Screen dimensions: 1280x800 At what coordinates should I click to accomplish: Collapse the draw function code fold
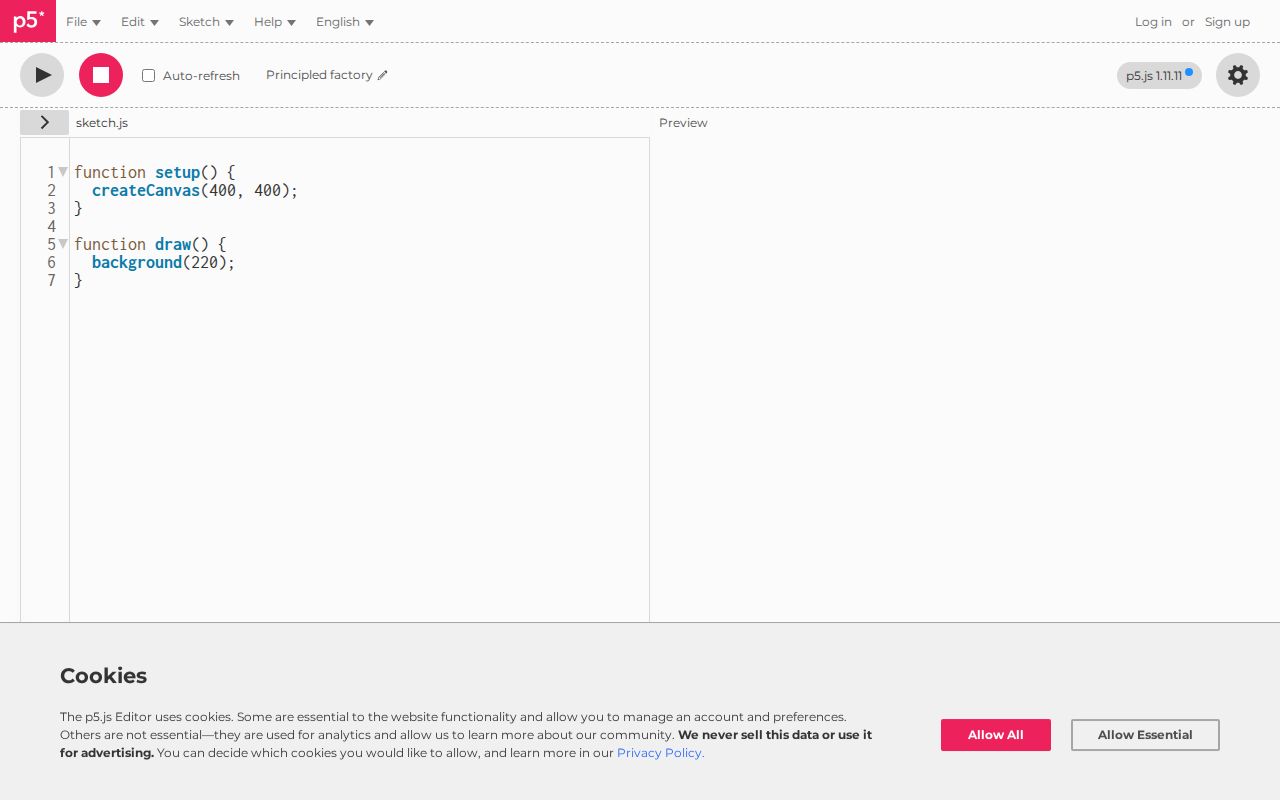62,244
